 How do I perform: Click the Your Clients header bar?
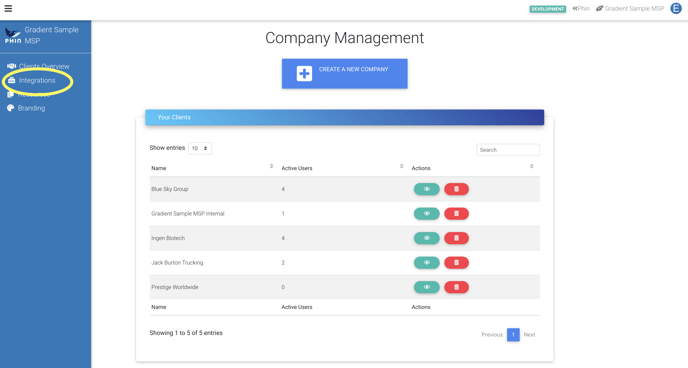click(x=344, y=117)
